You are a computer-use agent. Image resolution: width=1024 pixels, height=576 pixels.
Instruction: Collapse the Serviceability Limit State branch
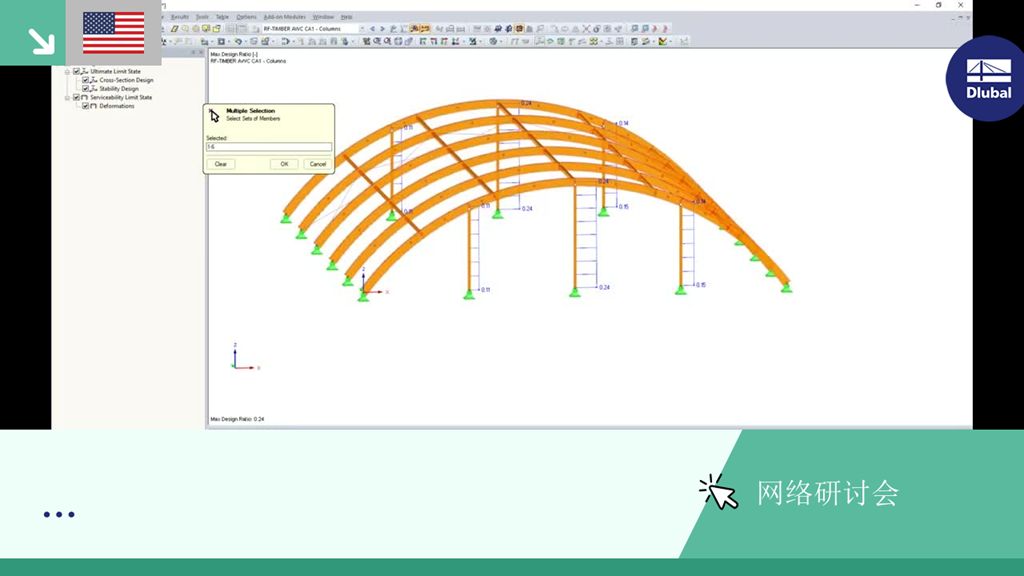(x=67, y=97)
